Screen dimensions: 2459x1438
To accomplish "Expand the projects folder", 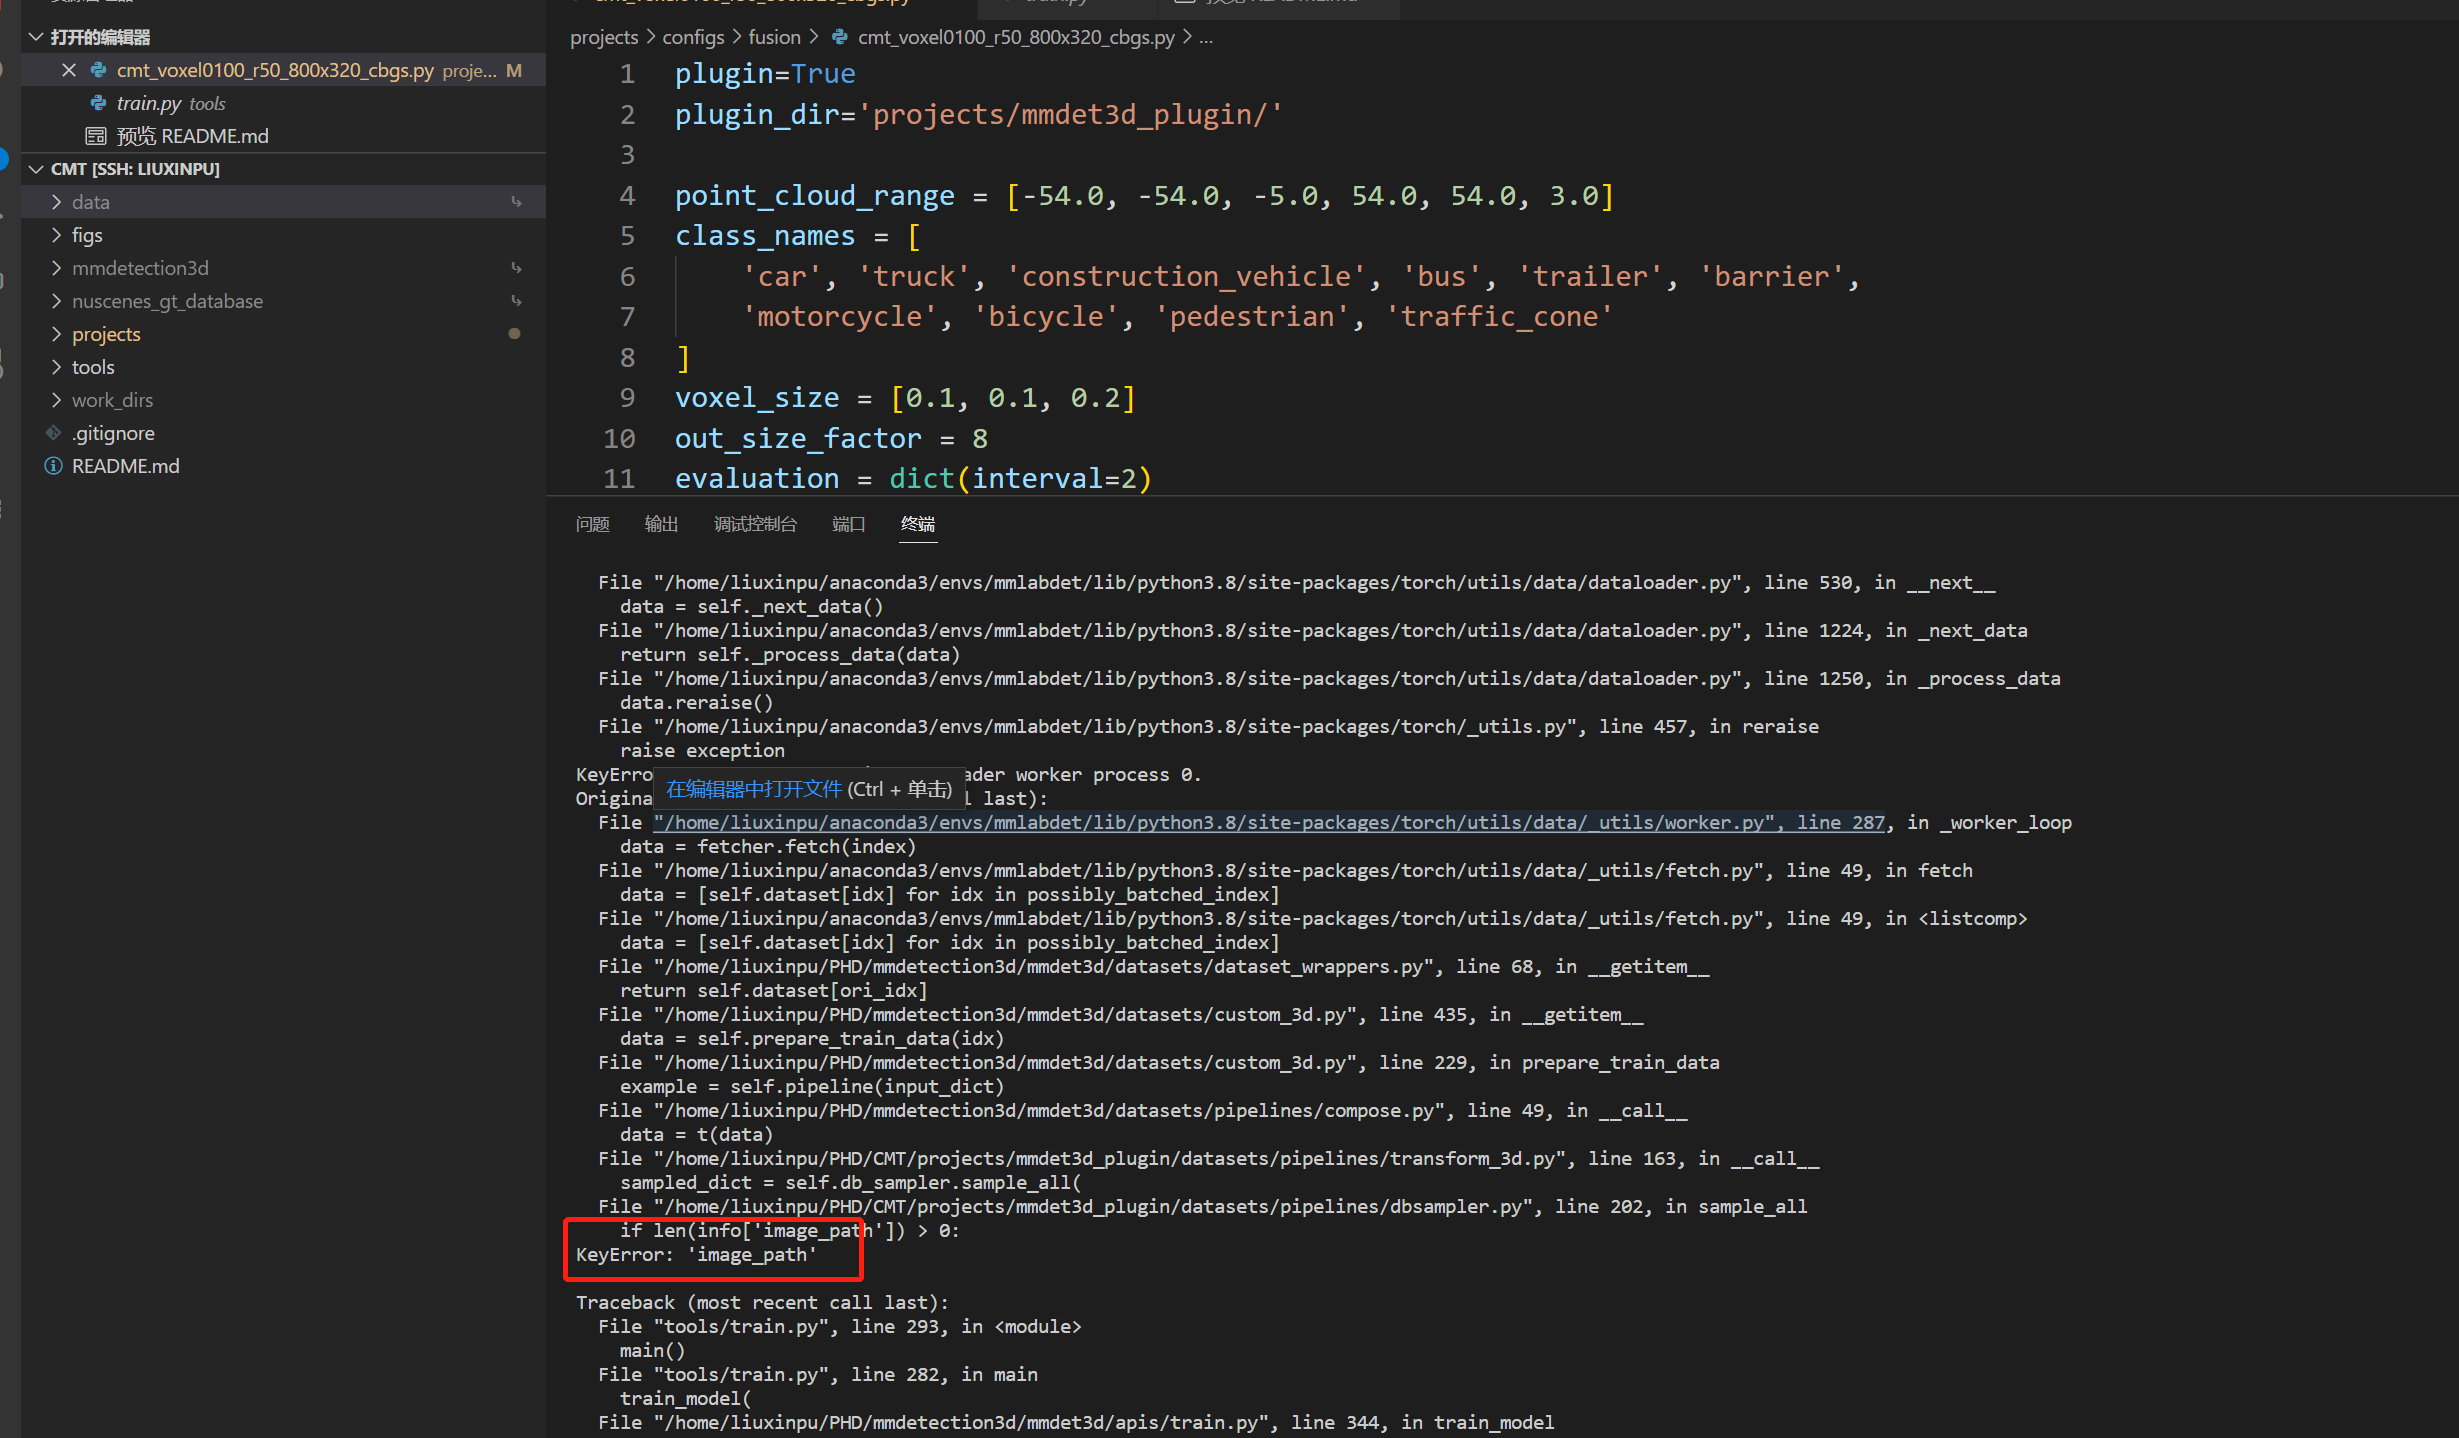I will pos(56,333).
